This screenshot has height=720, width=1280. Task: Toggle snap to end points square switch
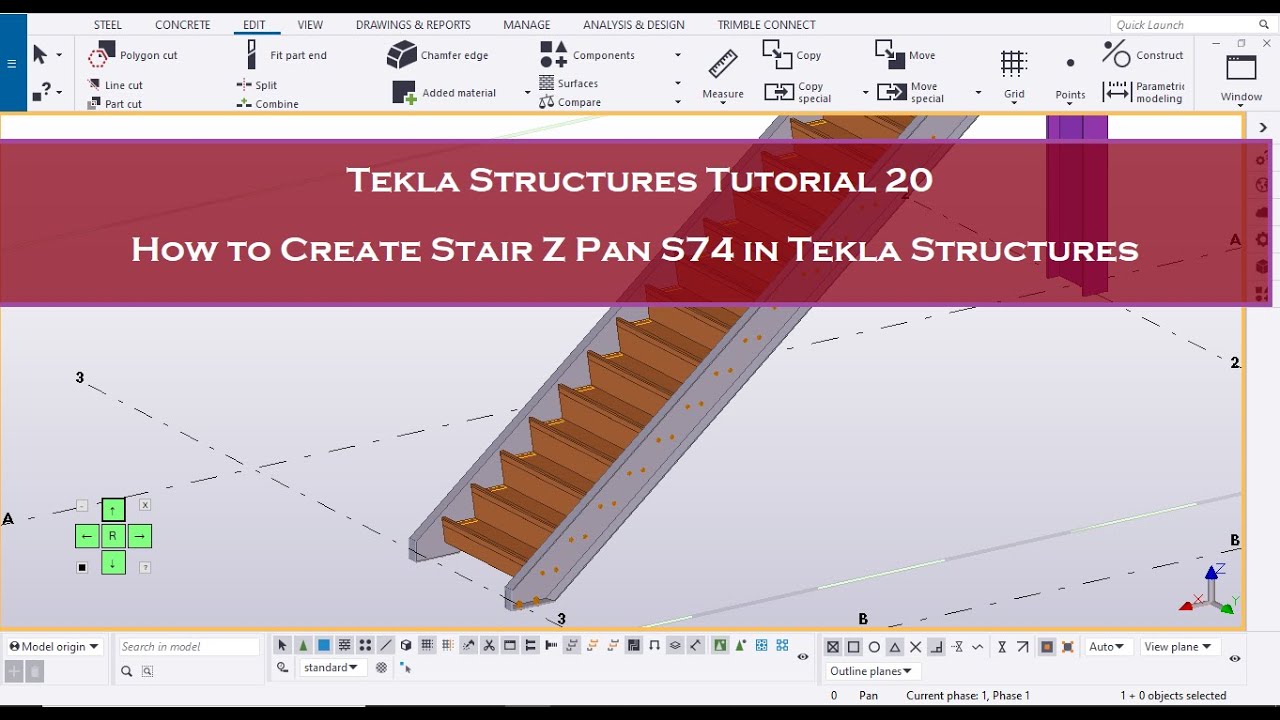(853, 647)
